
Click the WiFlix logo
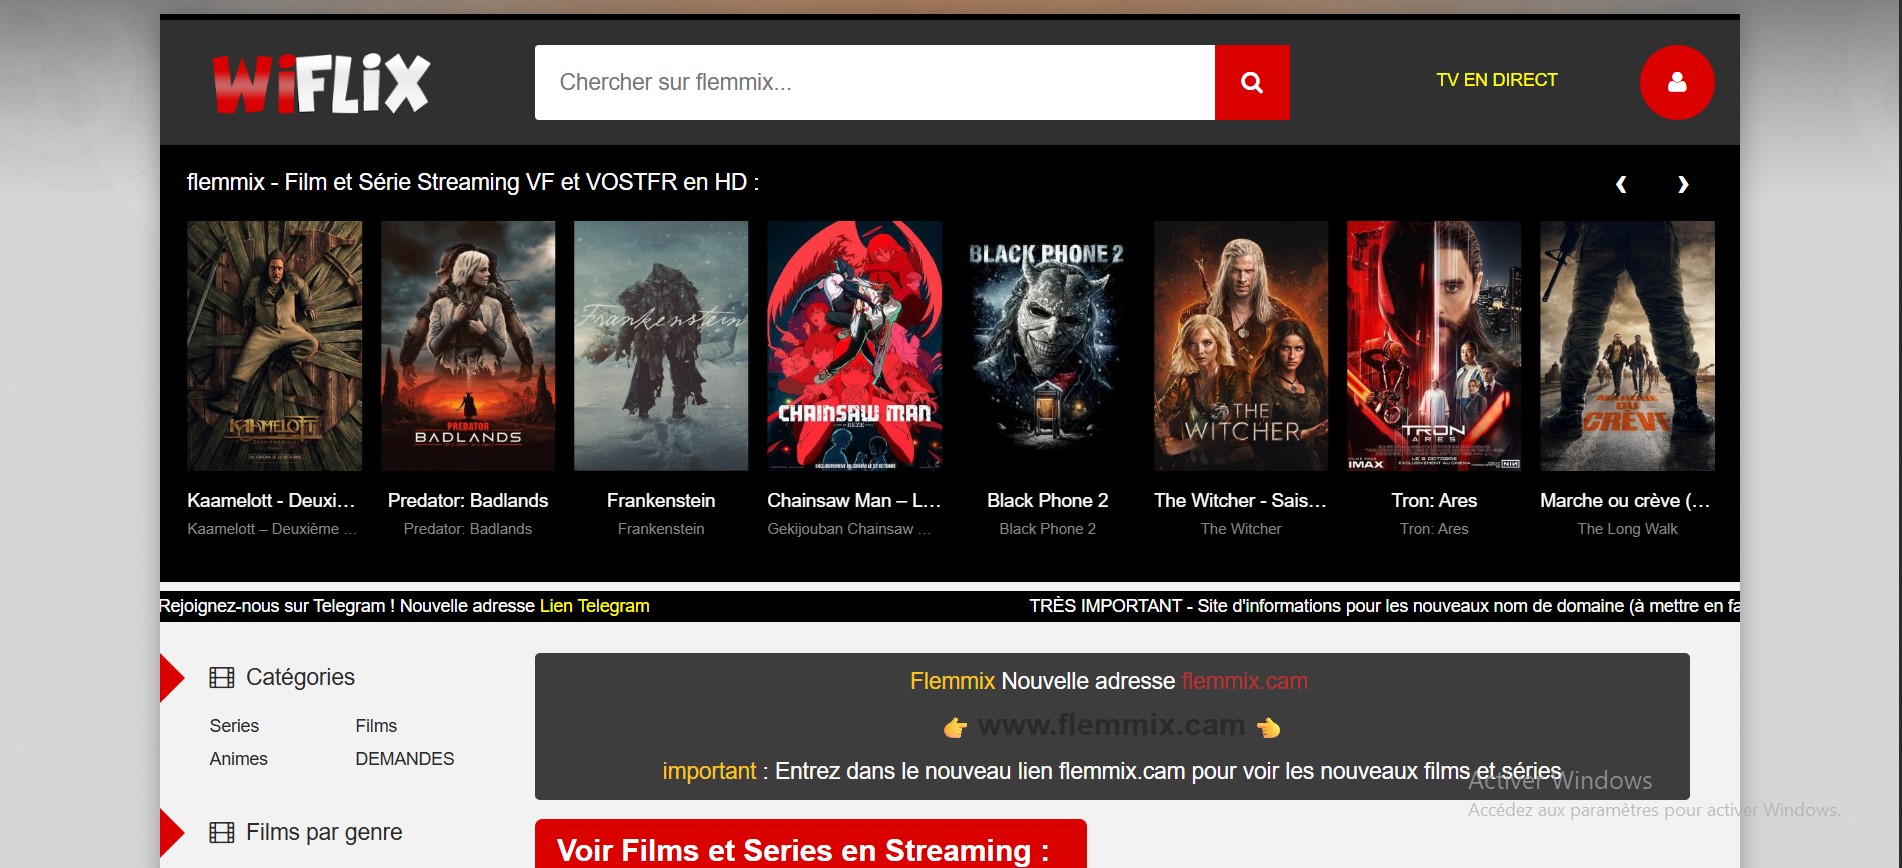pyautogui.click(x=321, y=83)
